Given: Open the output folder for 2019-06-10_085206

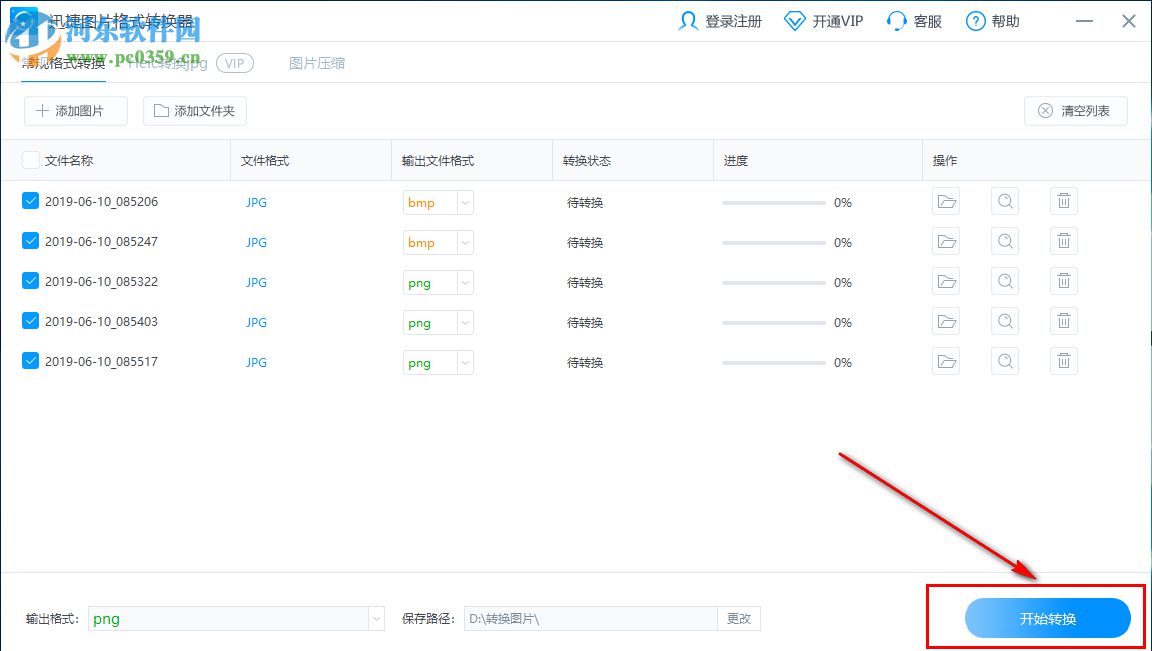Looking at the screenshot, I should click(945, 201).
